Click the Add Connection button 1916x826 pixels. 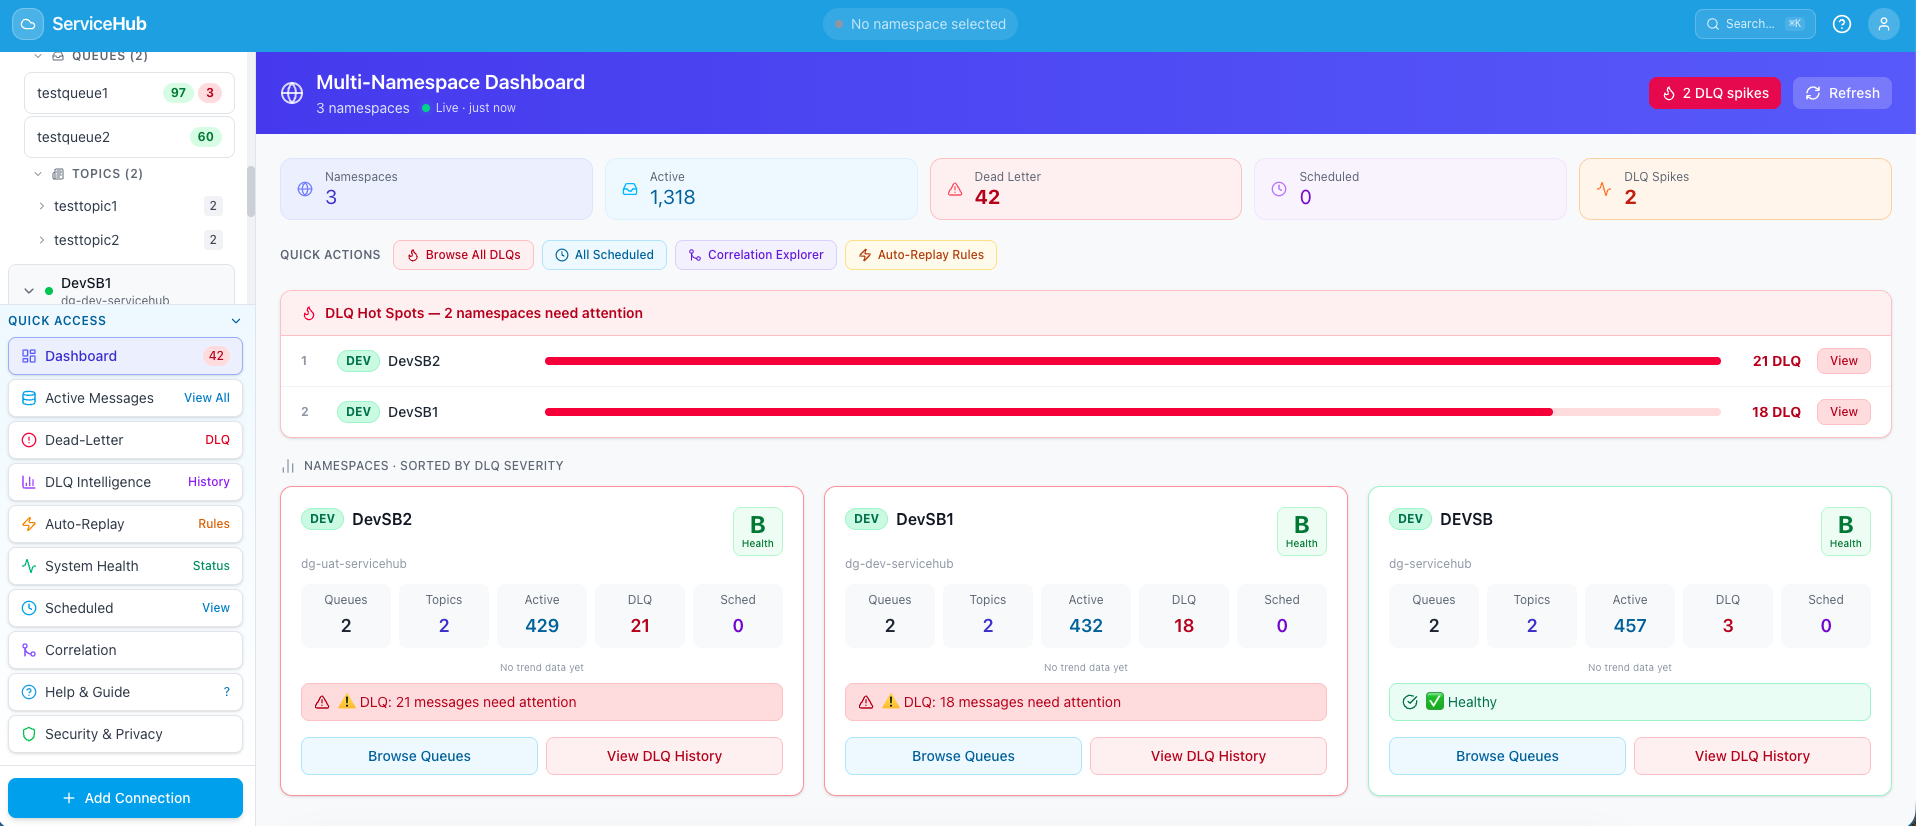(x=125, y=798)
